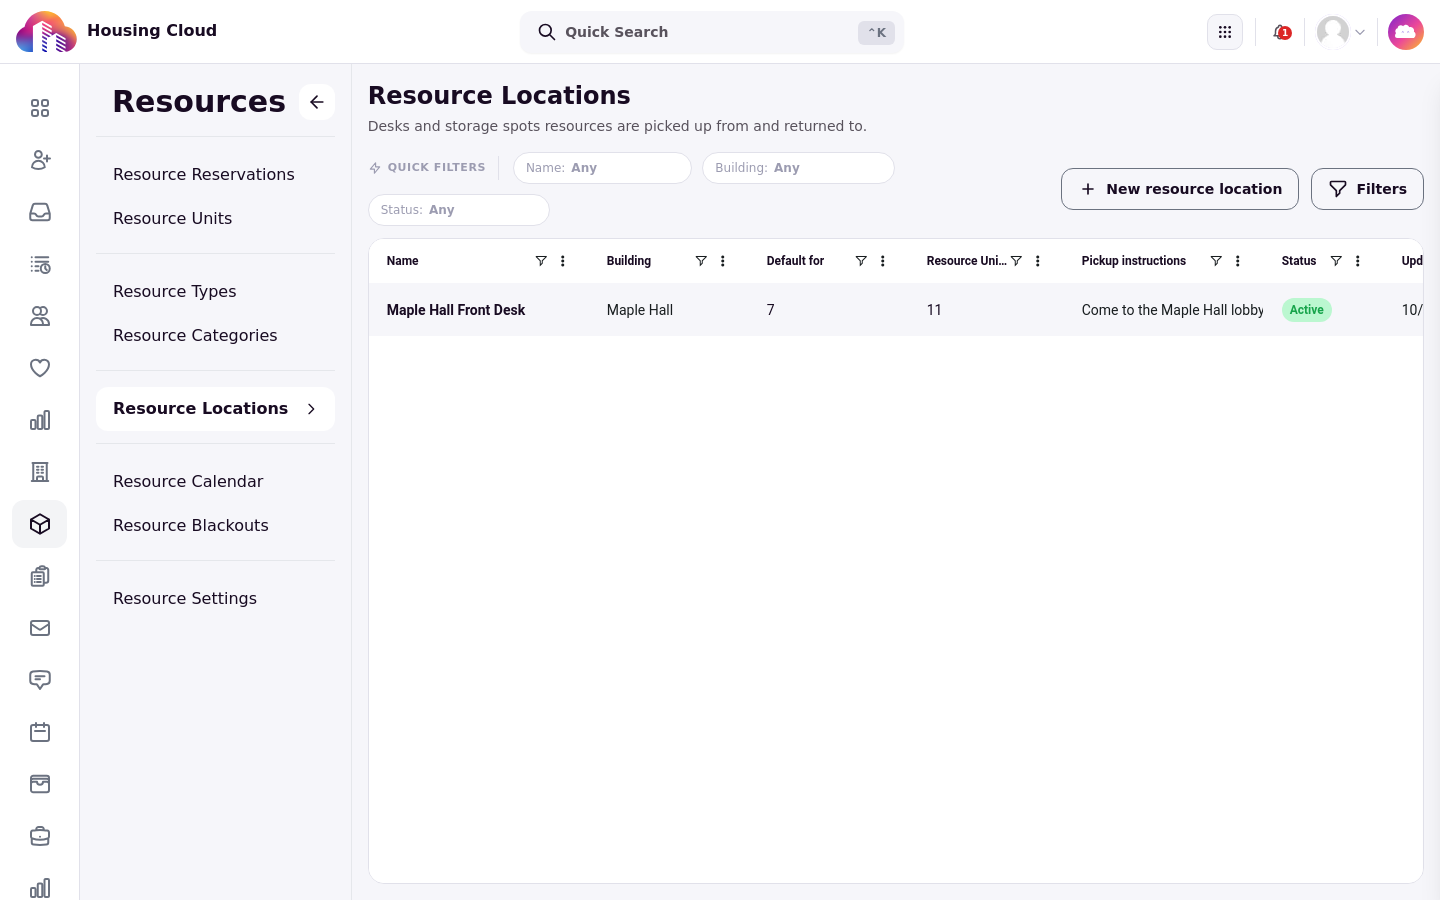The width and height of the screenshot is (1440, 900).
Task: Go to Resource Units
Action: 173,218
